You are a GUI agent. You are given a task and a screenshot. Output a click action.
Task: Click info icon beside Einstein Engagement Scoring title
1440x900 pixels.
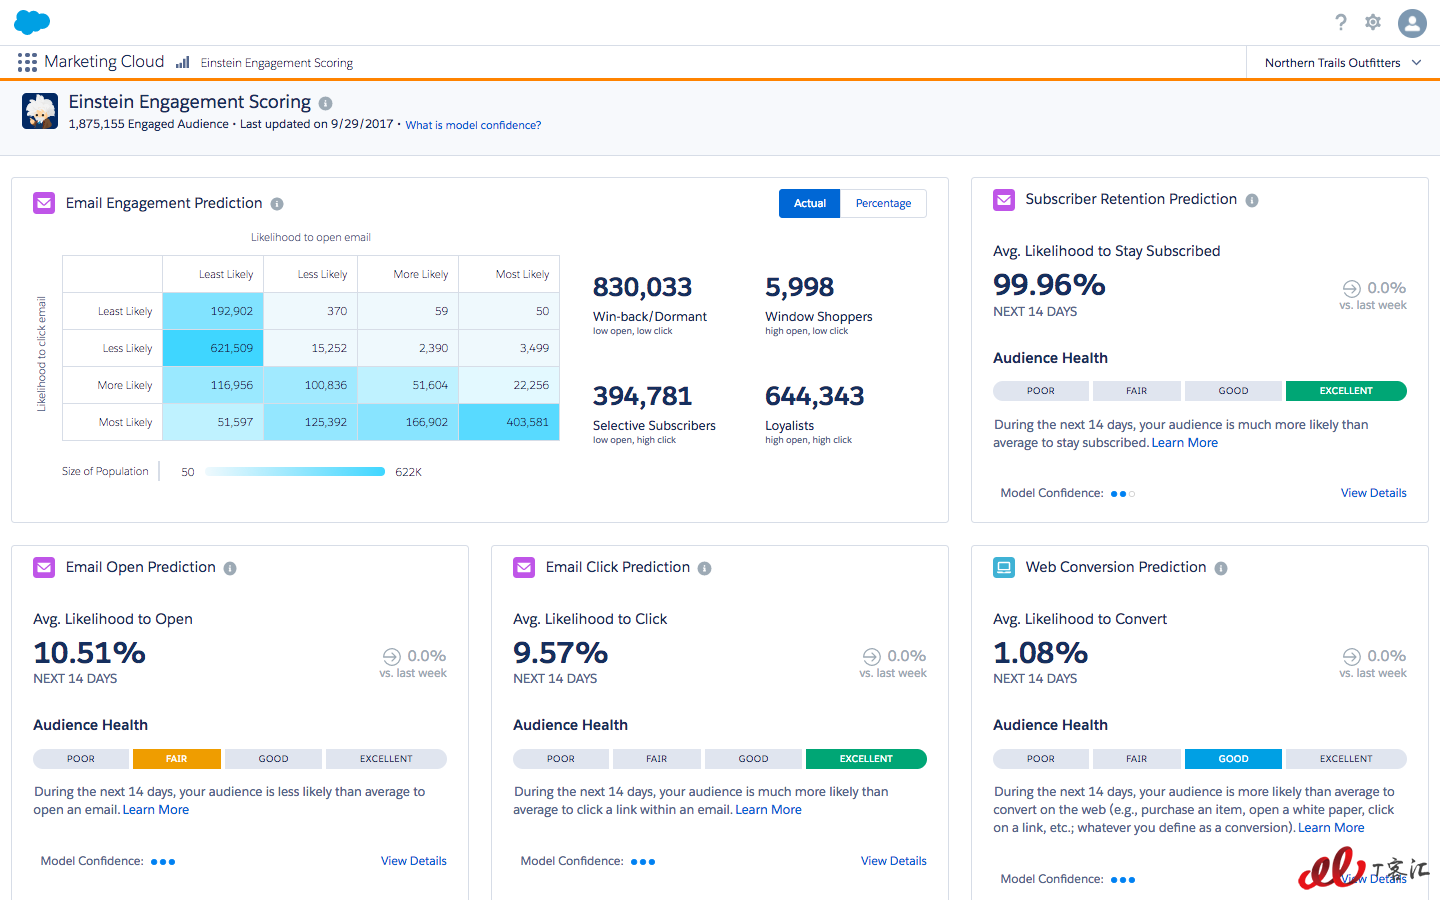325,103
